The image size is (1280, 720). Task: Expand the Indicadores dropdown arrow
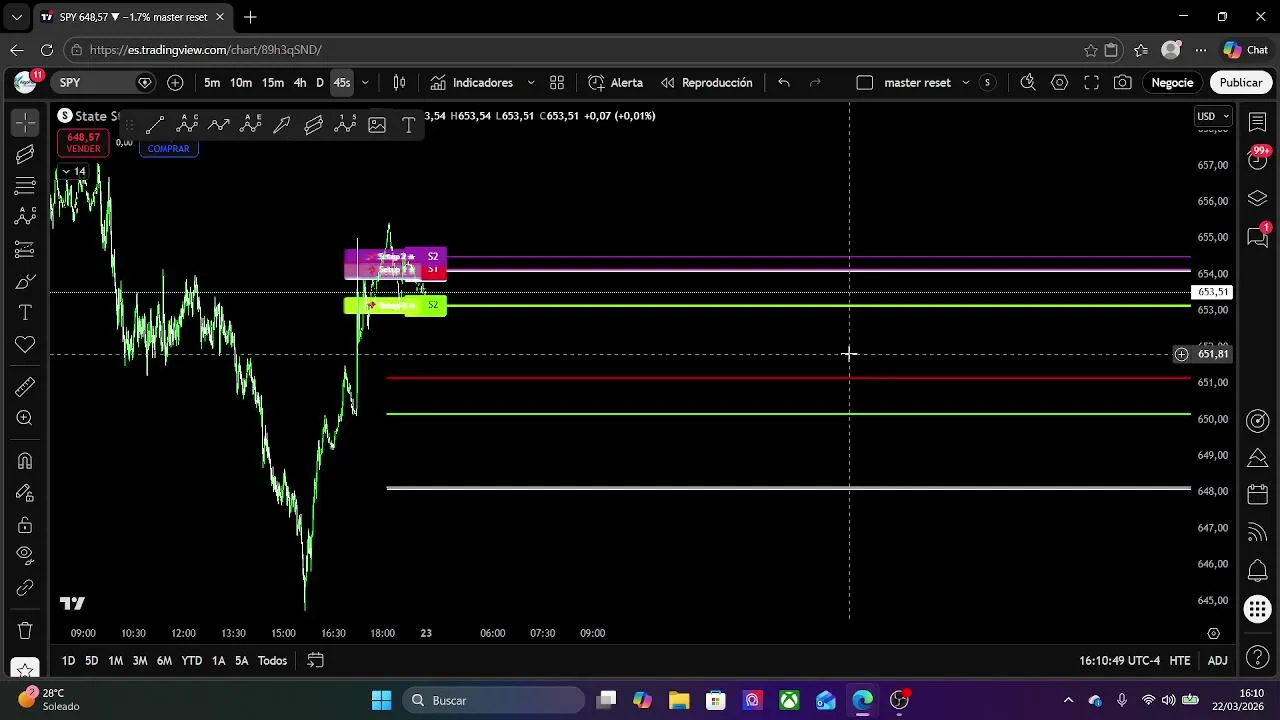[531, 83]
